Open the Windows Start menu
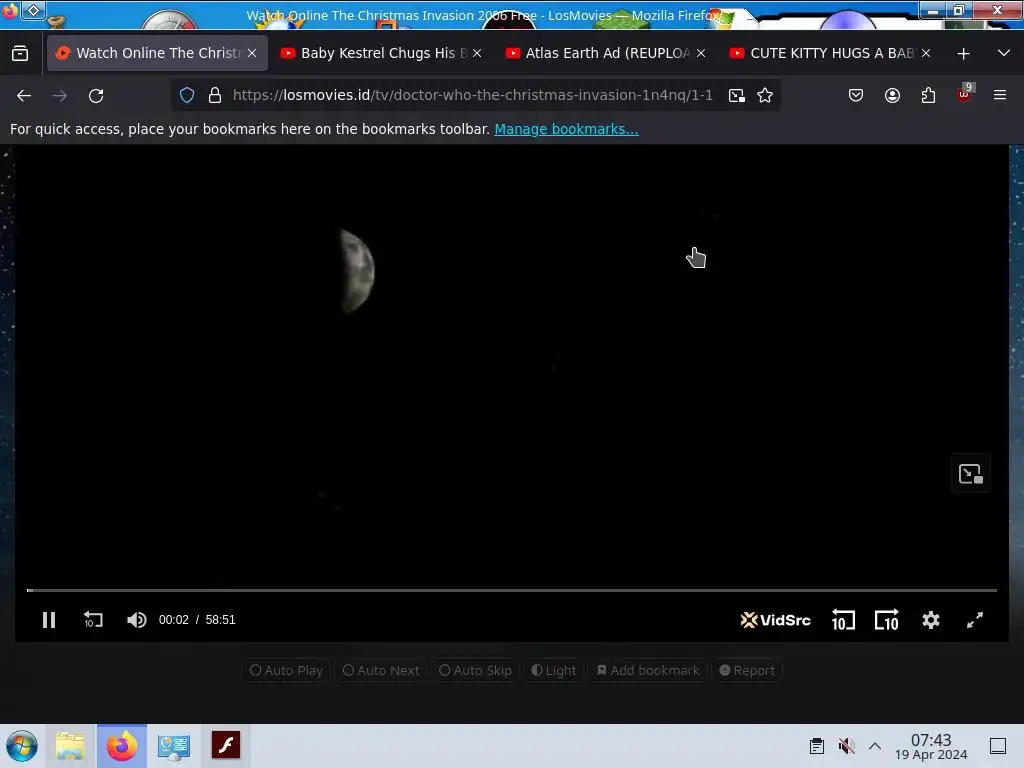 22,746
